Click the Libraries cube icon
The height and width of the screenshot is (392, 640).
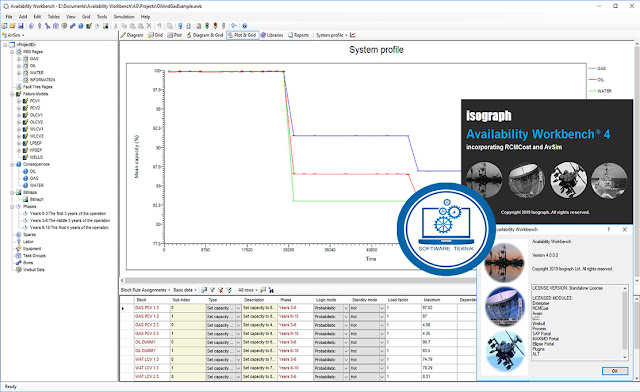coord(263,35)
